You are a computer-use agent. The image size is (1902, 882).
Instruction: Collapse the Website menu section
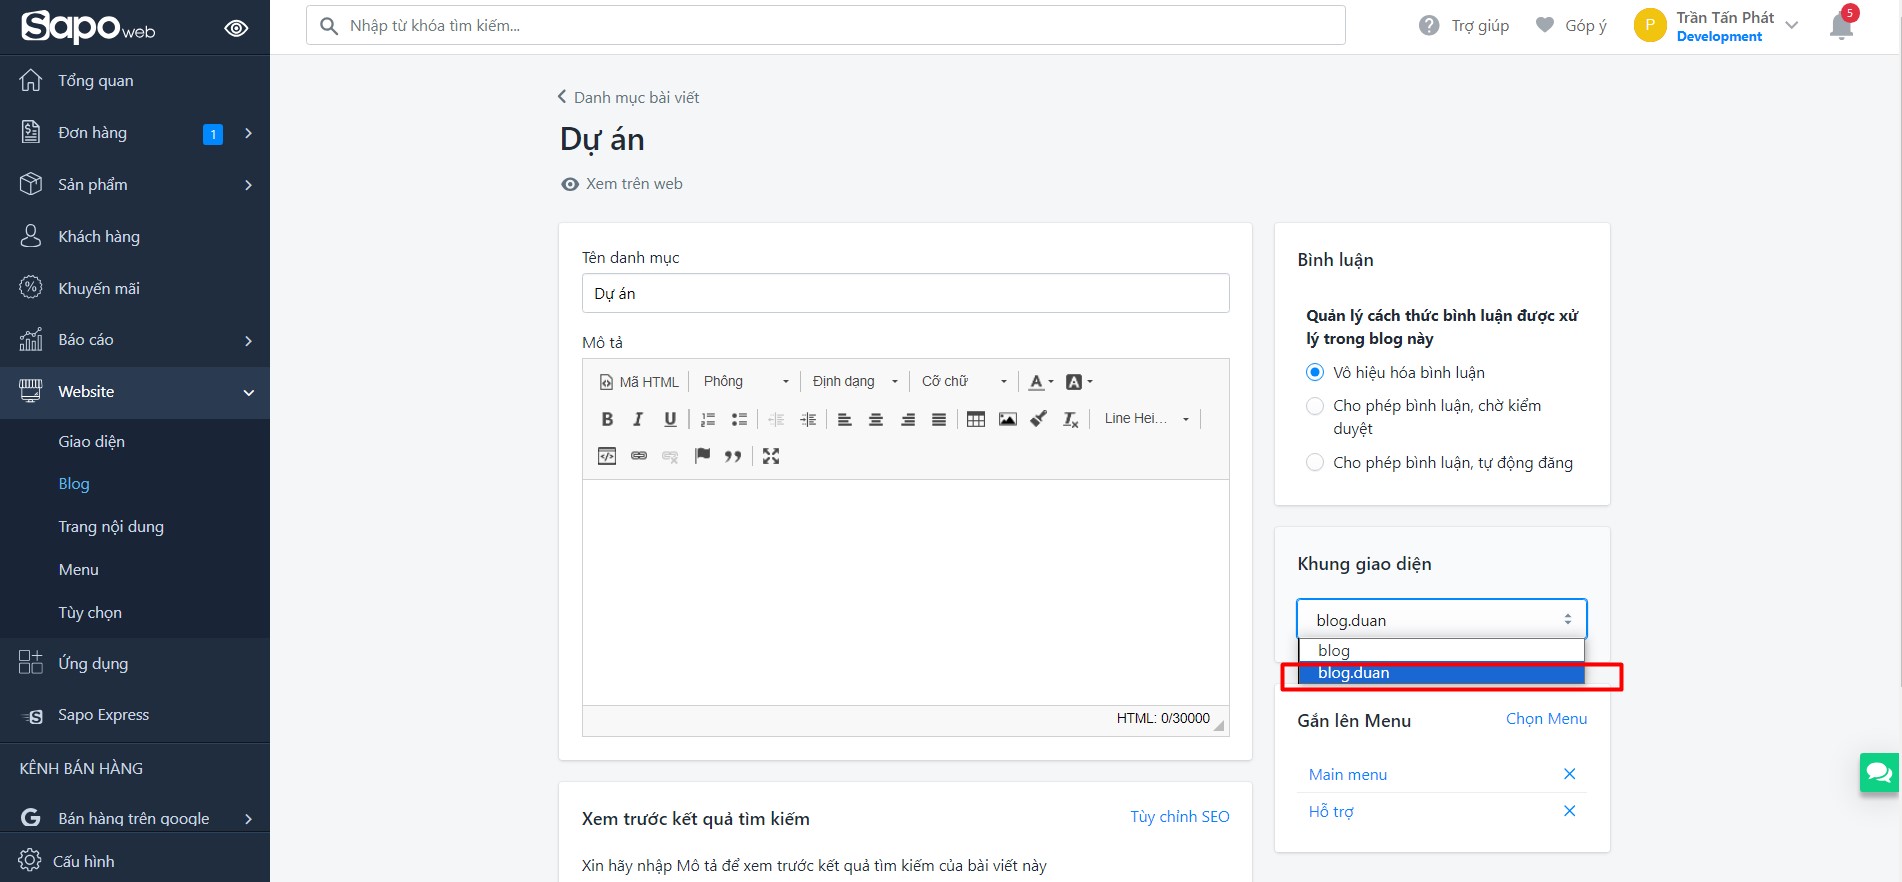248,392
